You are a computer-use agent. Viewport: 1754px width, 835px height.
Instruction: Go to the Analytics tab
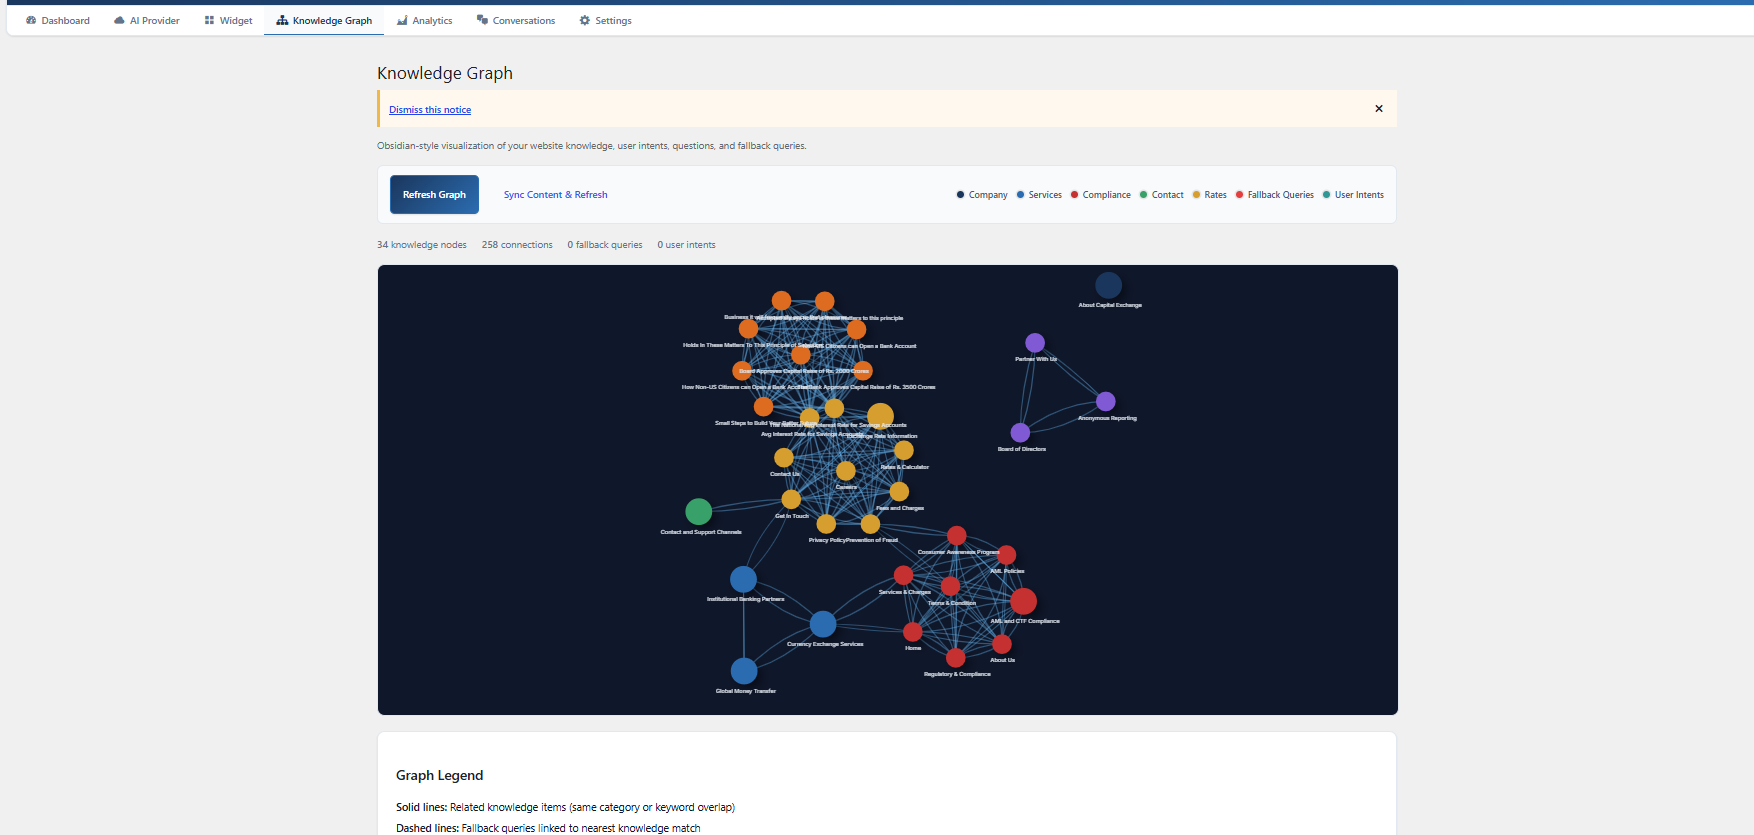click(x=425, y=20)
